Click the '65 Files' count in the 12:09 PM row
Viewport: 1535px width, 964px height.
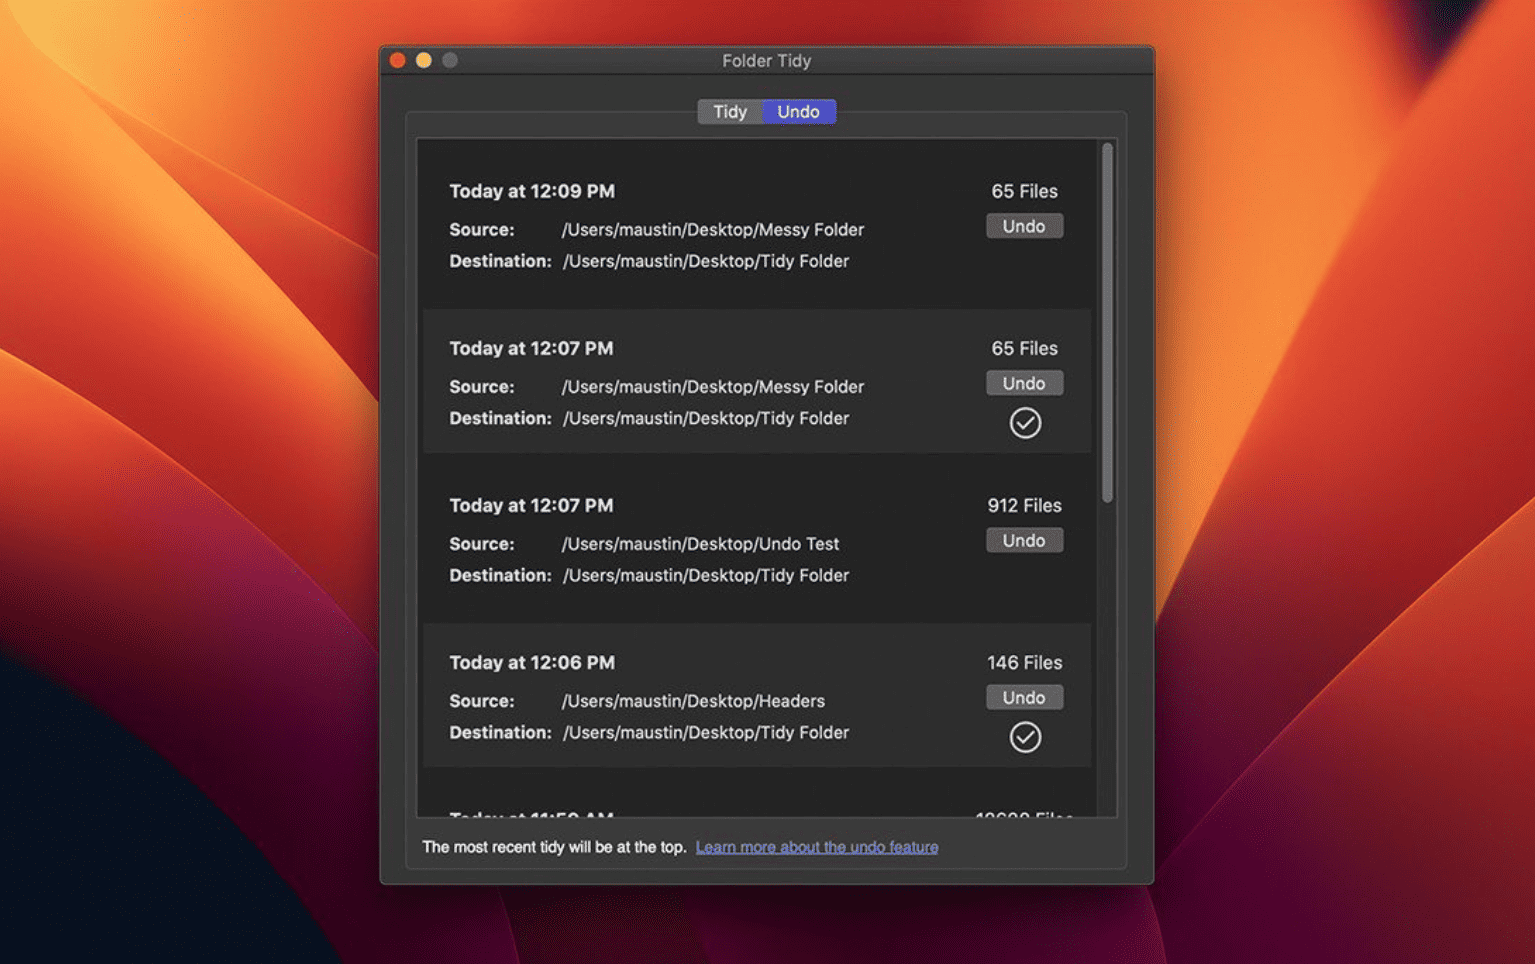point(1025,191)
